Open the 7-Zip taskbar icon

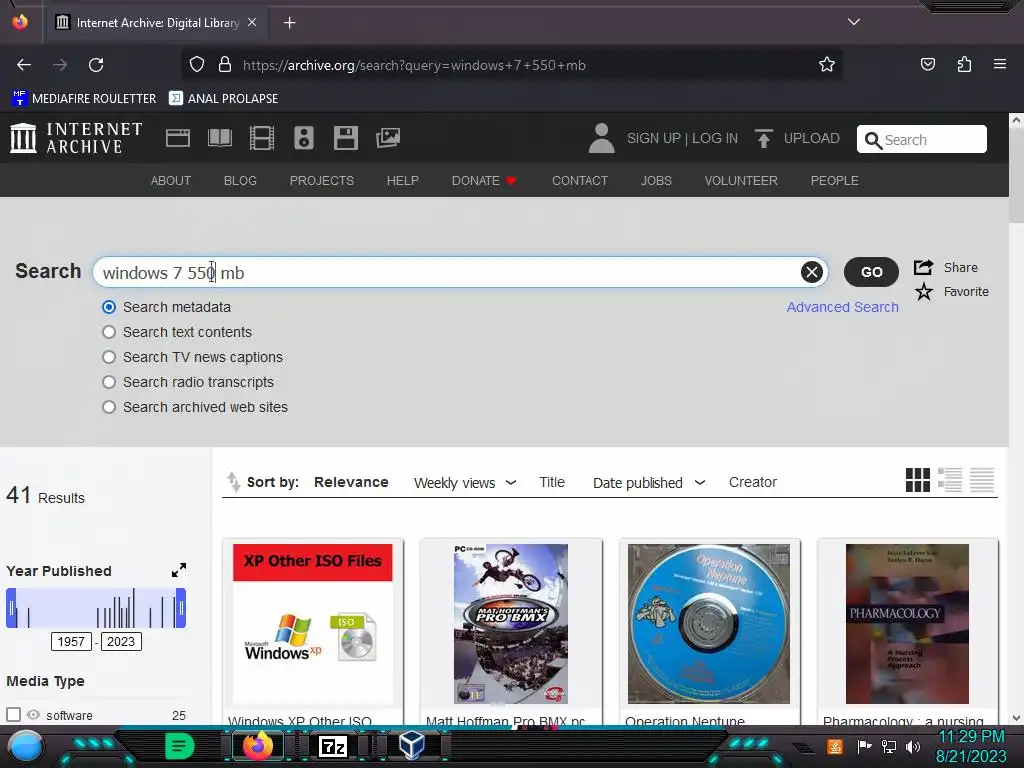[x=332, y=746]
